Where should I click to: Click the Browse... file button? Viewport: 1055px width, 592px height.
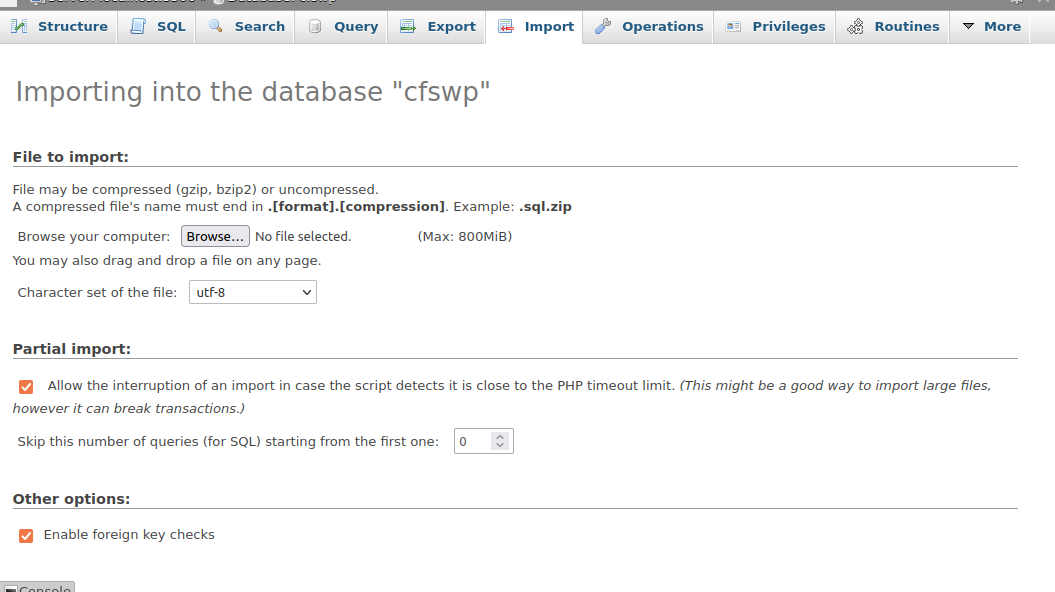[x=215, y=236]
